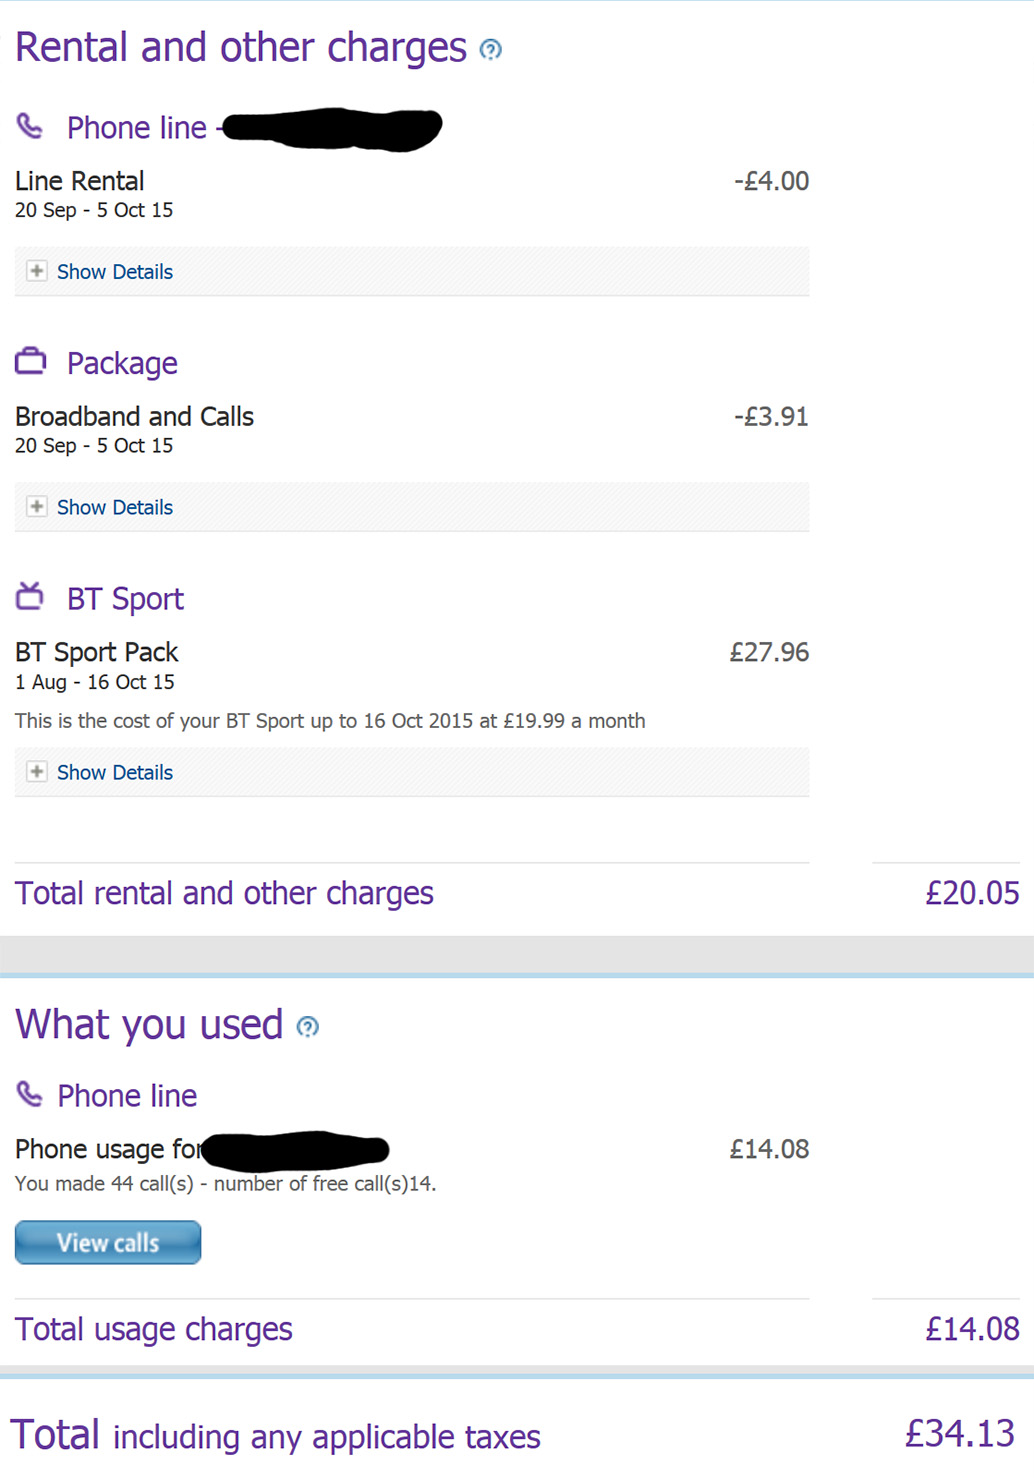Click phone icon under What you used
The width and height of the screenshot is (1034, 1478).
click(30, 1094)
